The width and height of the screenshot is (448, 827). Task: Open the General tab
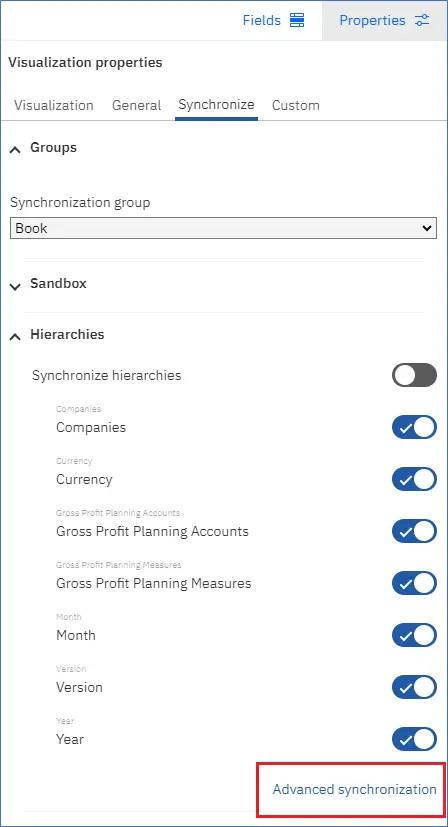(137, 105)
